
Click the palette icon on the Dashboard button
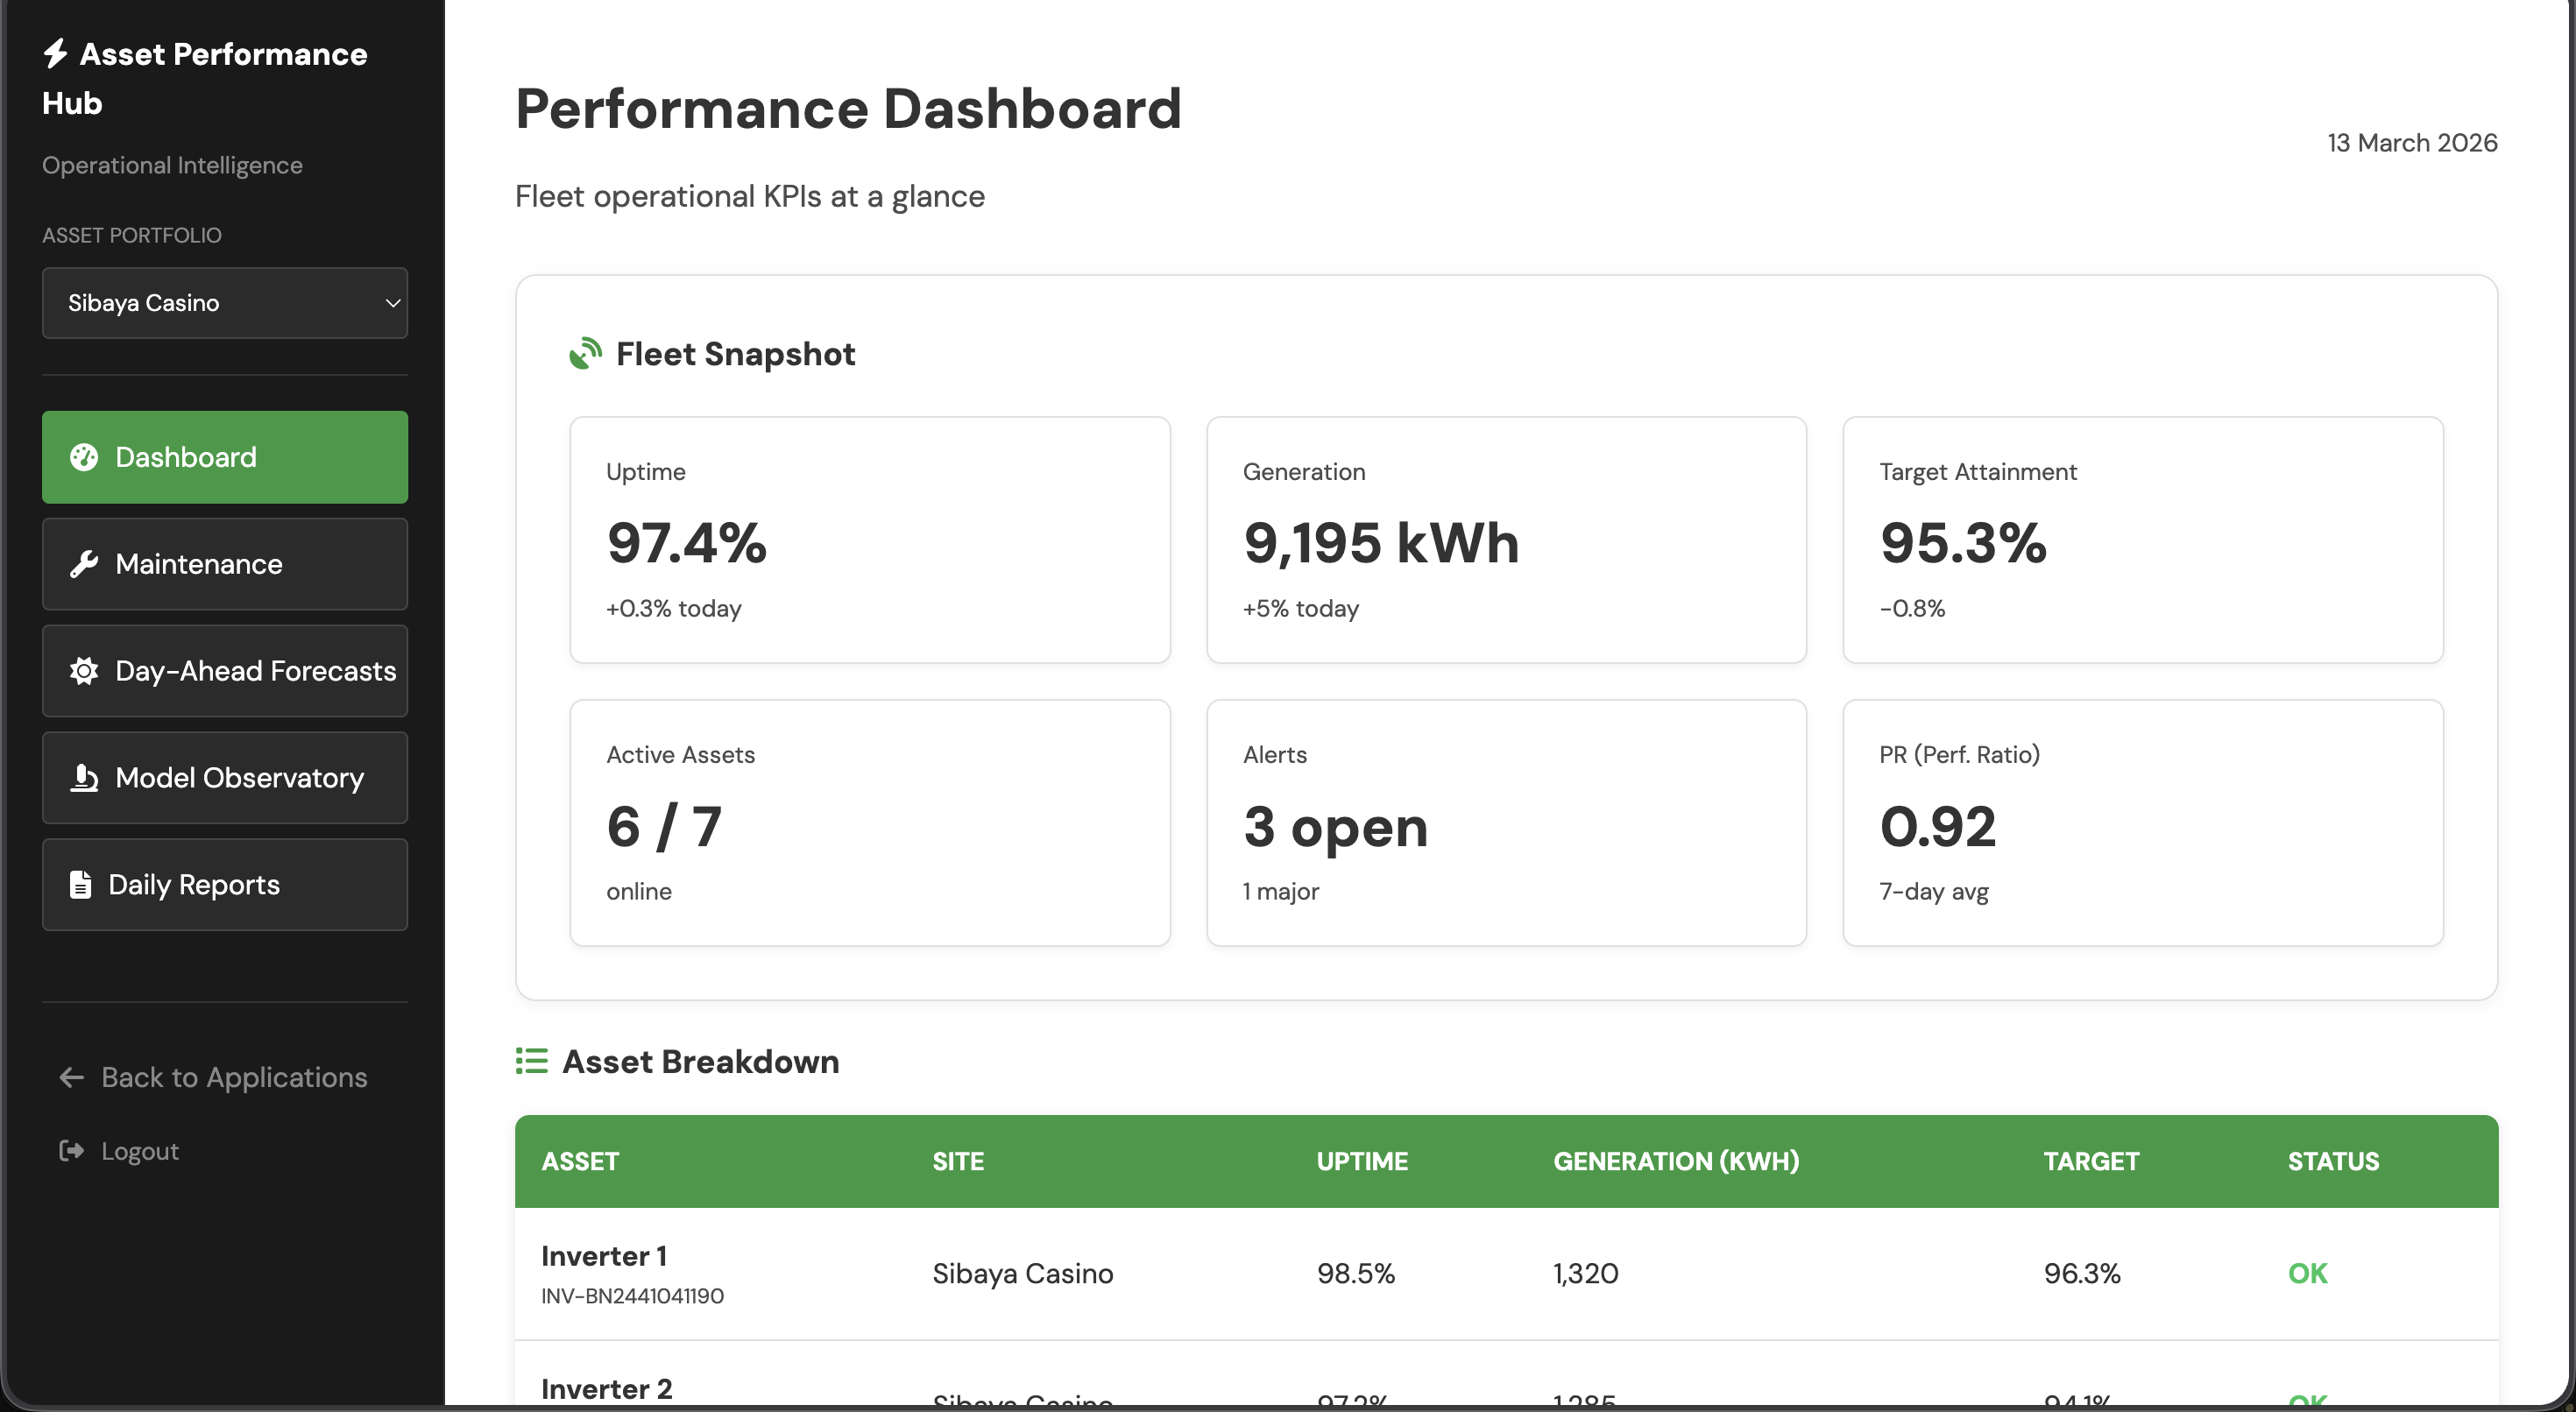[83, 457]
